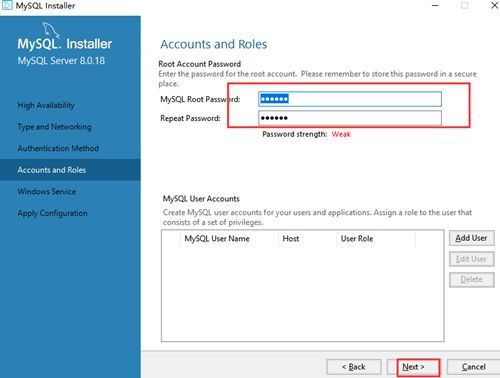Viewport: 500px width, 378px height.
Task: Click the maximize window button
Action: click(x=464, y=6)
